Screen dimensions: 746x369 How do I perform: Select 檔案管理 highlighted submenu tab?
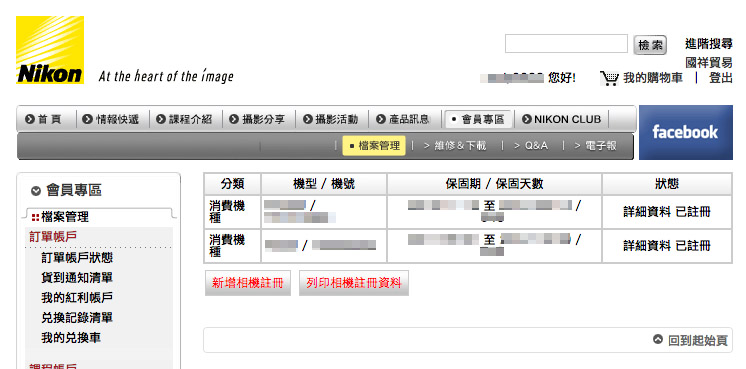[x=374, y=146]
